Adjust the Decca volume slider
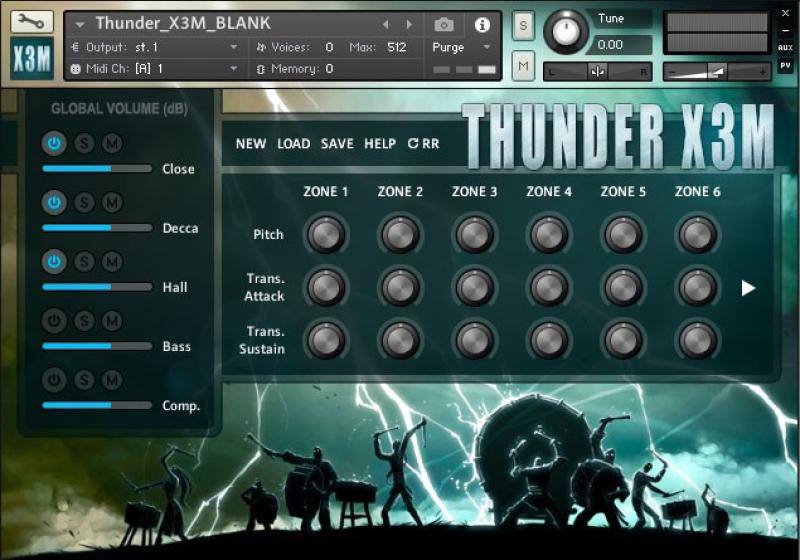 97,227
